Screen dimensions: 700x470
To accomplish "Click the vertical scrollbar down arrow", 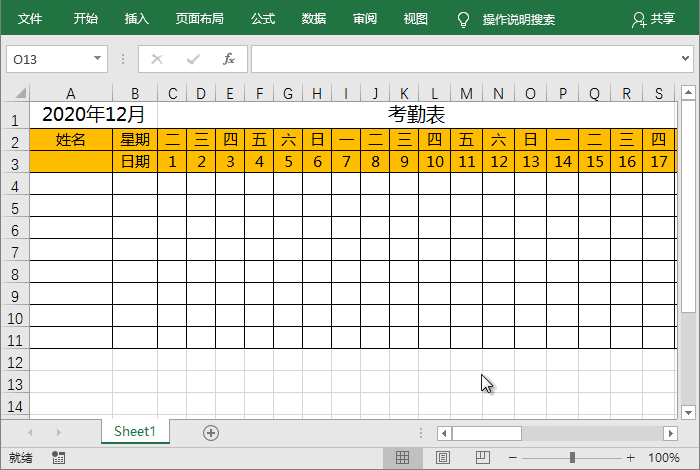I will click(688, 412).
